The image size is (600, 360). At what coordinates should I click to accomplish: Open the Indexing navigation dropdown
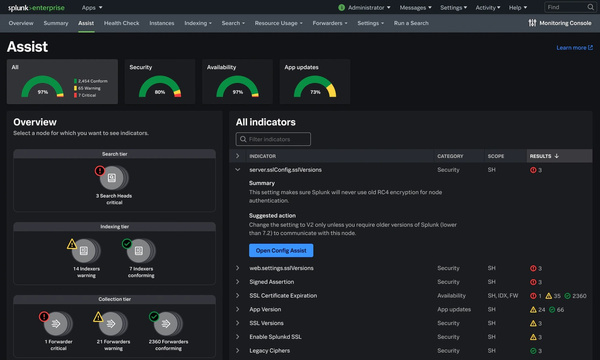(198, 23)
